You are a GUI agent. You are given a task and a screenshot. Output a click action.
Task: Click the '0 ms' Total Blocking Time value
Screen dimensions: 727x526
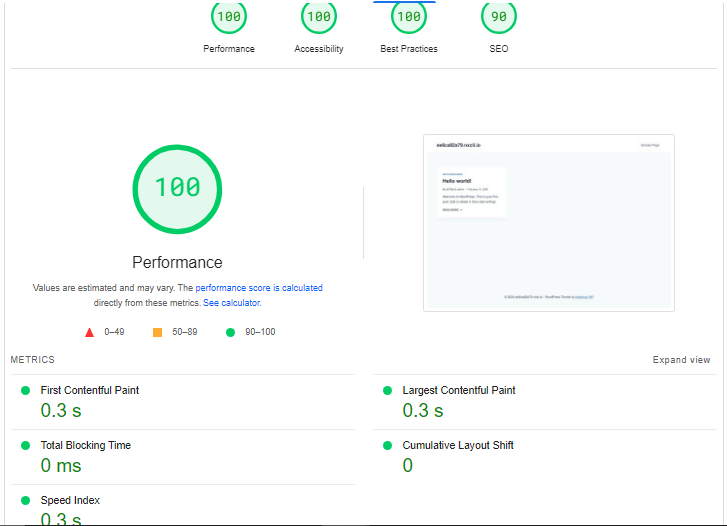(61, 465)
